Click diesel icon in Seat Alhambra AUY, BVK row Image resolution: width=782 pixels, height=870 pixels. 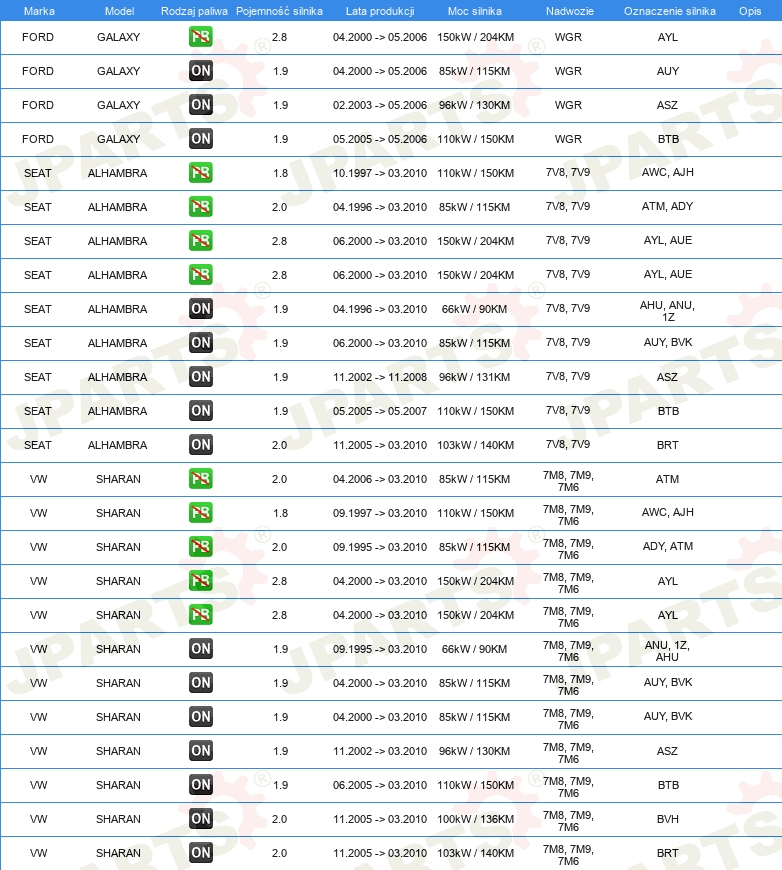pos(200,343)
